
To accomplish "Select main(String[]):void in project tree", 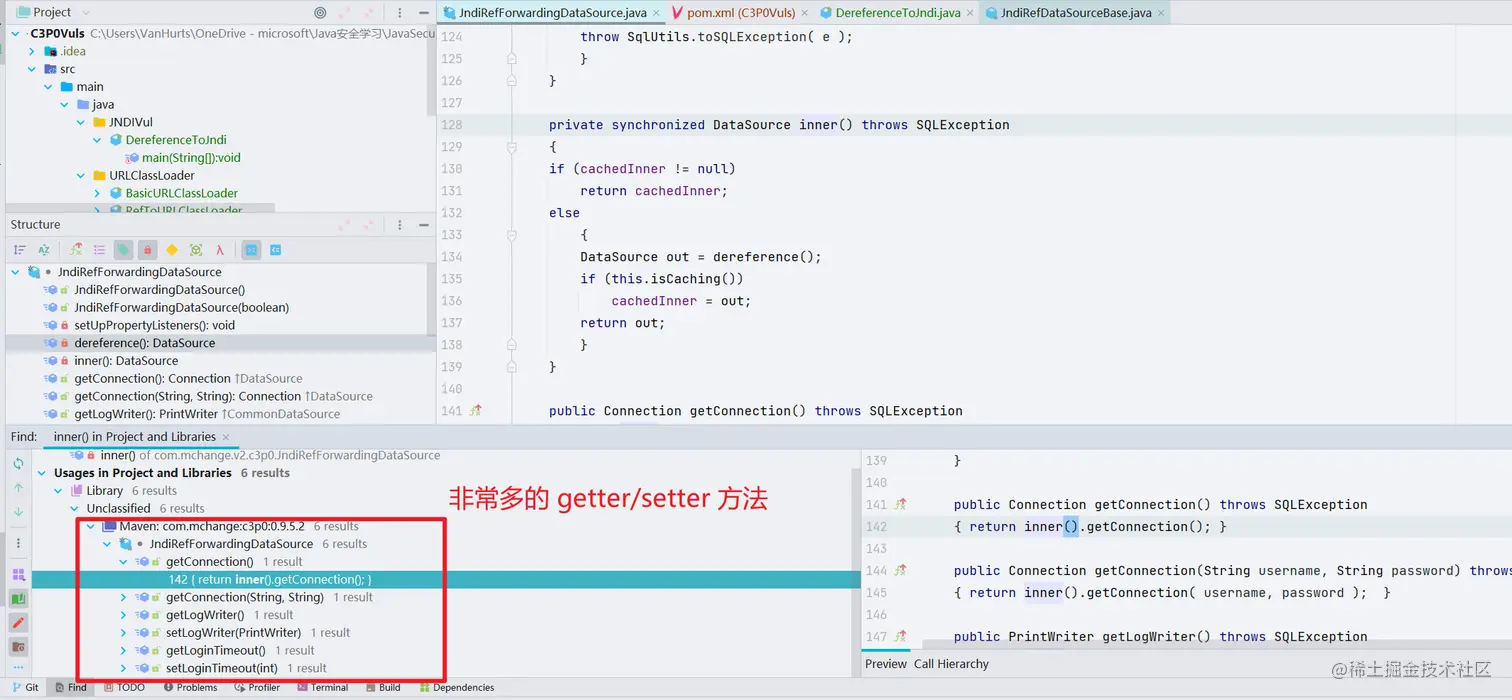I will coord(191,158).
